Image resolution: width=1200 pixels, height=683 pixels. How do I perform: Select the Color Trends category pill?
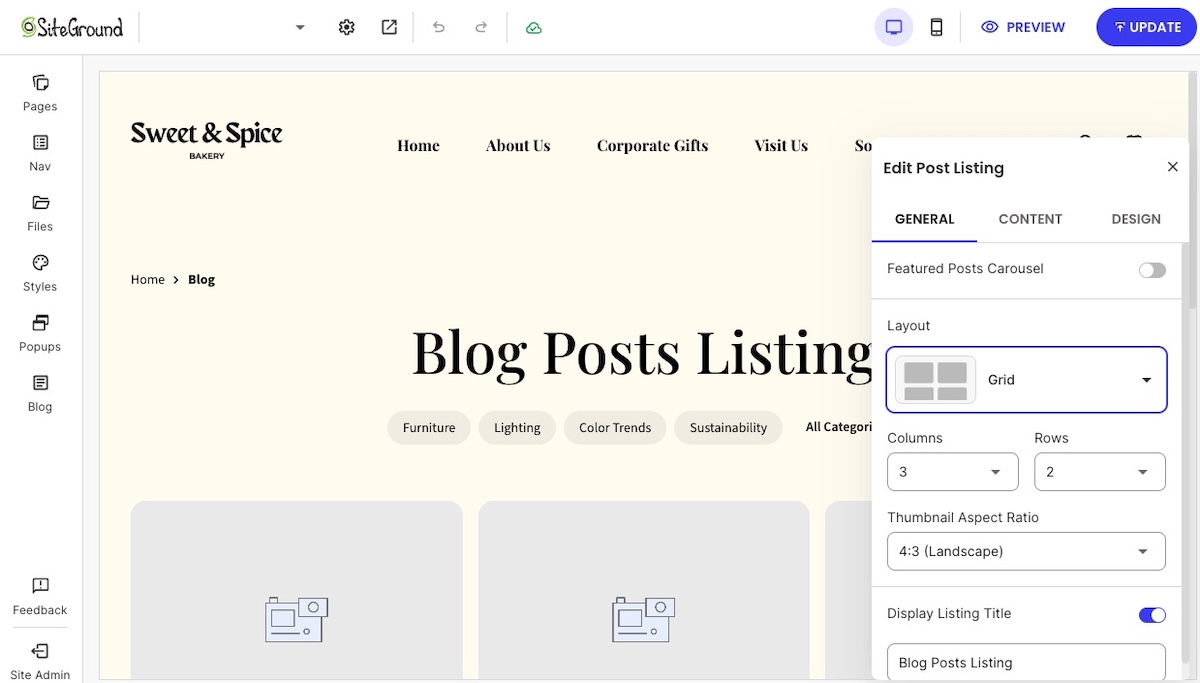615,427
